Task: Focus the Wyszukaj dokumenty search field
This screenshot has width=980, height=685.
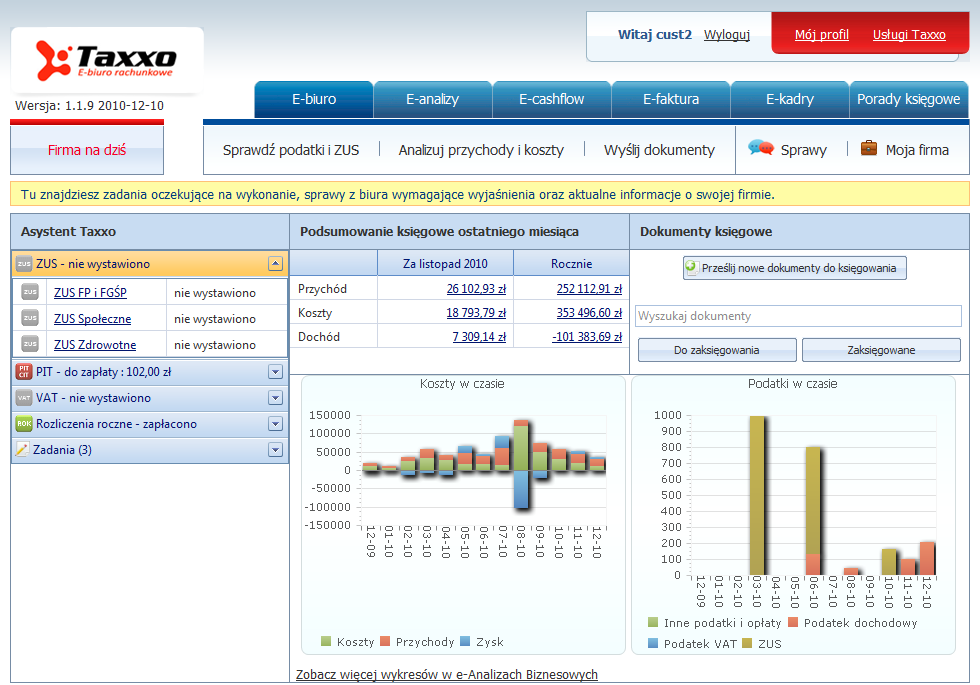Action: [798, 316]
